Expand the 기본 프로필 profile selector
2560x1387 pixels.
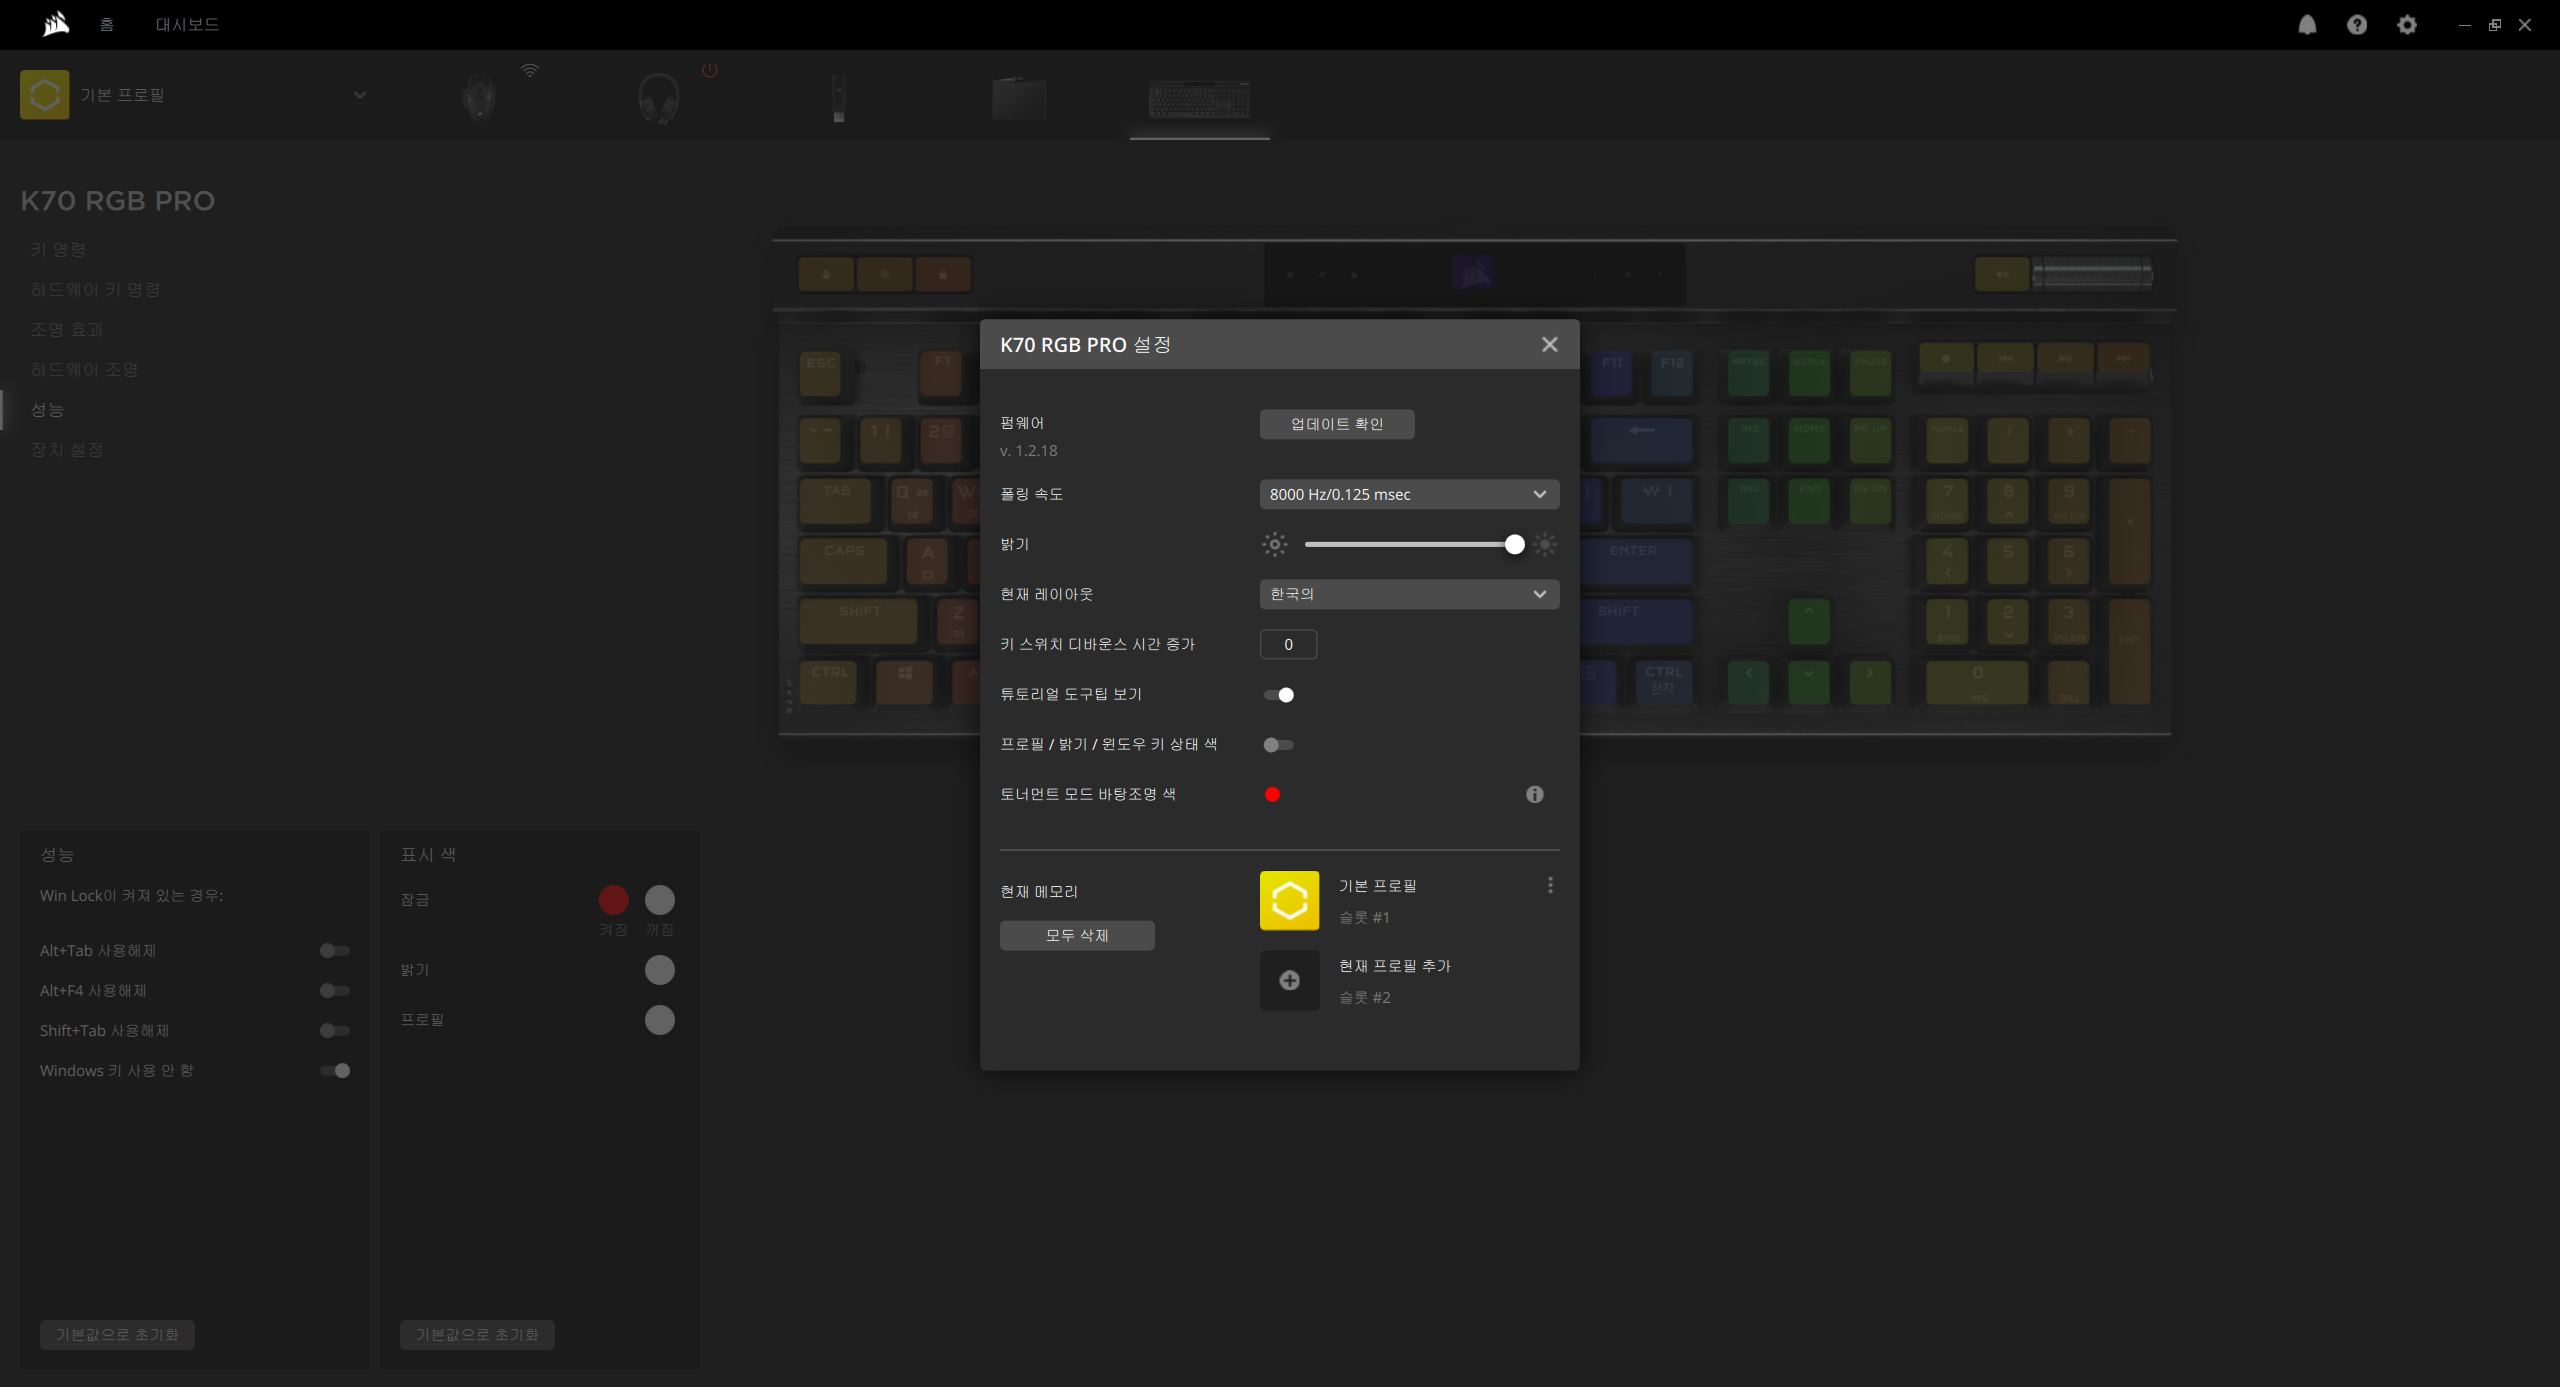click(360, 95)
